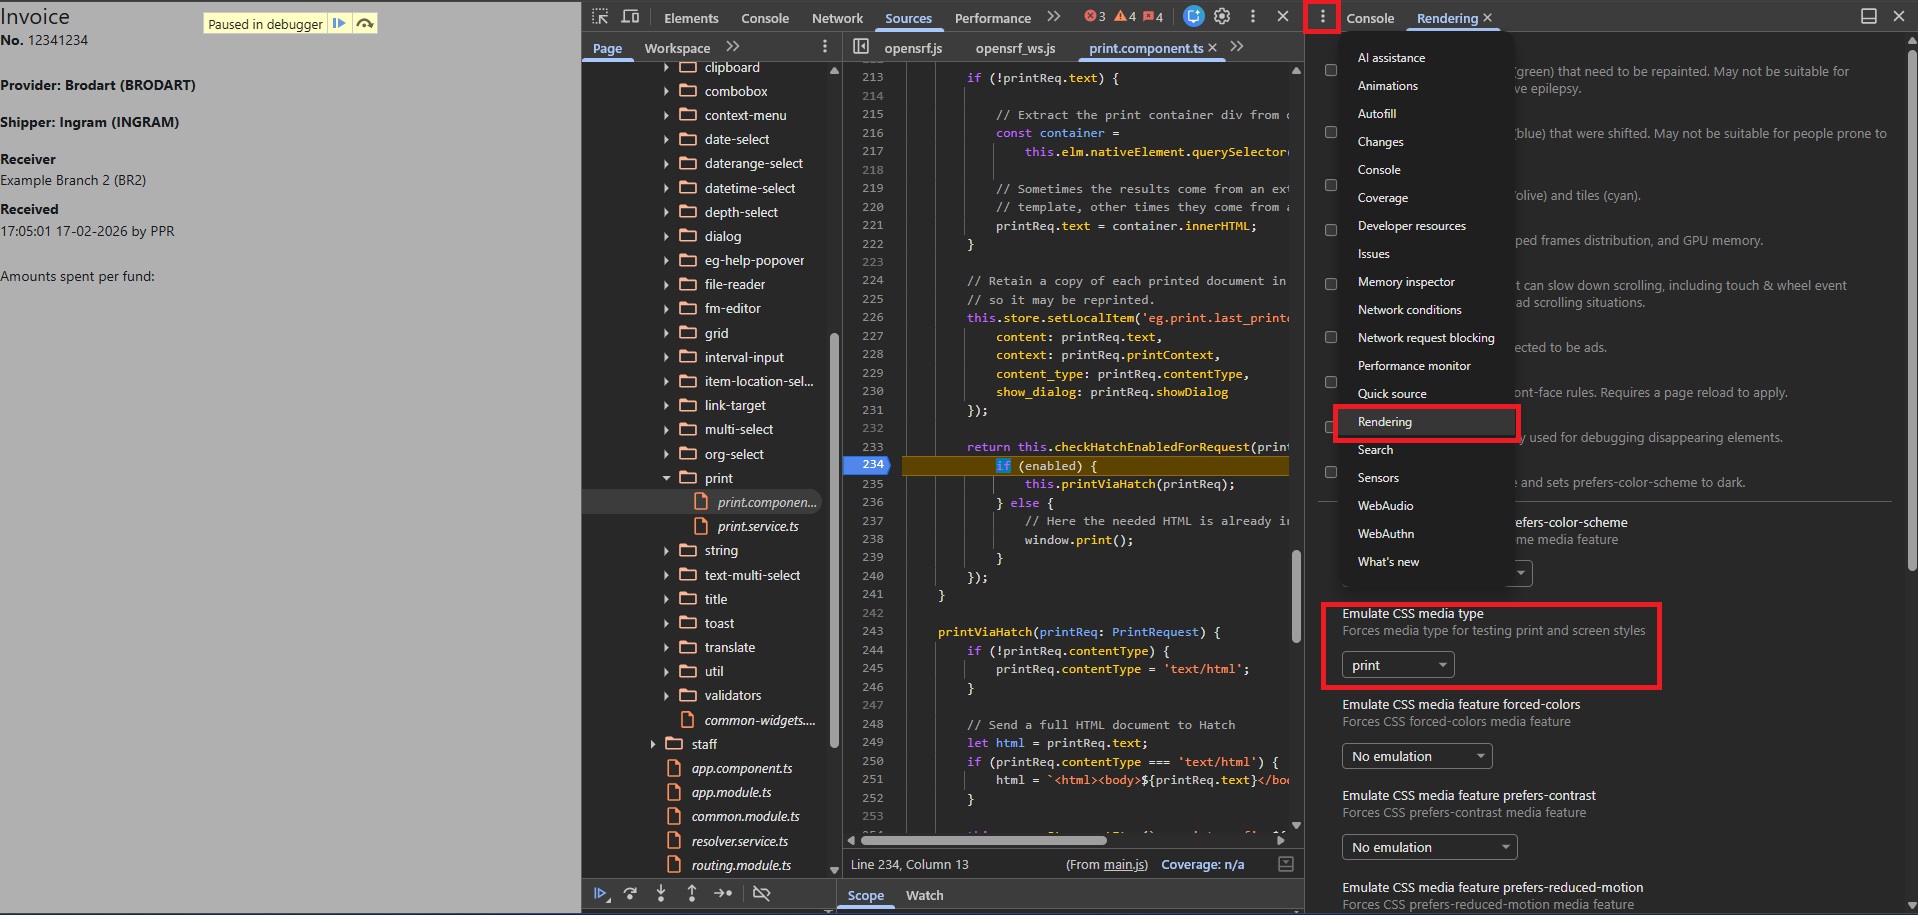Open print.service.ts in the file tree
The height and width of the screenshot is (915, 1918).
click(757, 526)
